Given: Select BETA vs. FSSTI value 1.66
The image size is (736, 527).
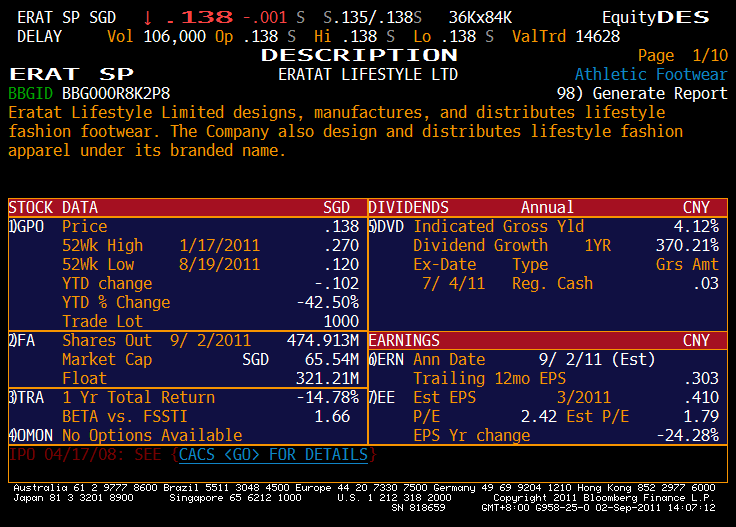Looking at the screenshot, I should tap(332, 417).
